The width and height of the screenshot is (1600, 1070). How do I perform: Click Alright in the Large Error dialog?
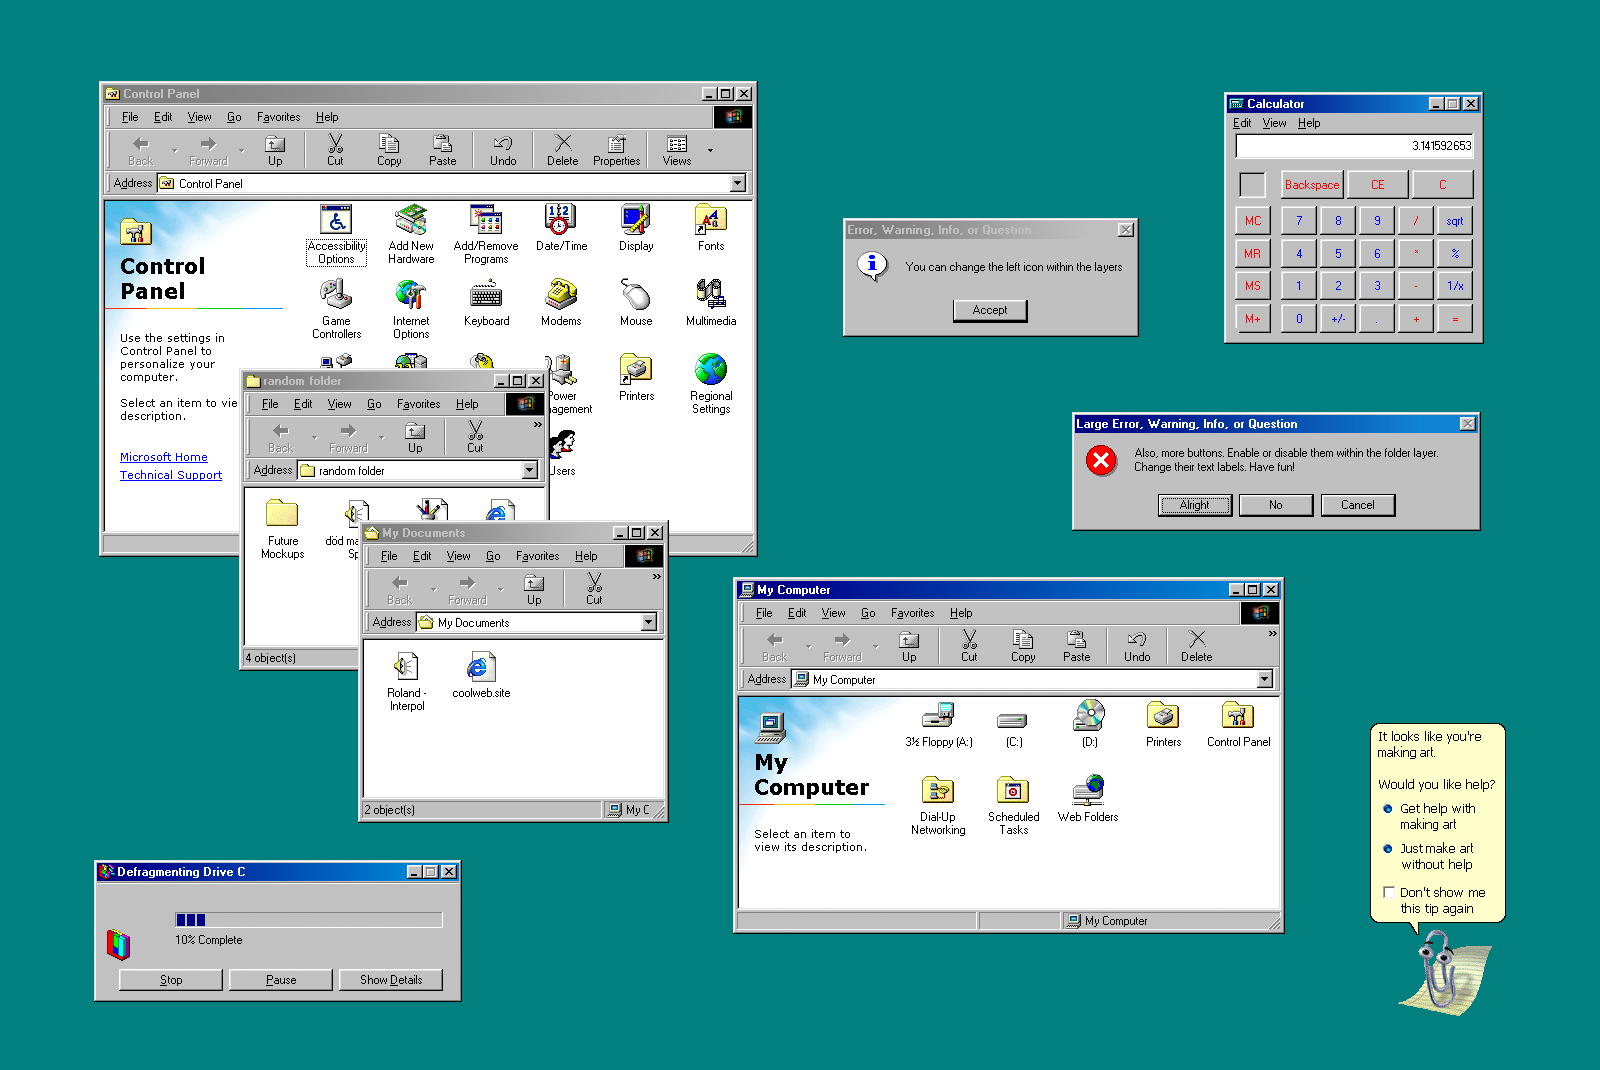[1194, 505]
